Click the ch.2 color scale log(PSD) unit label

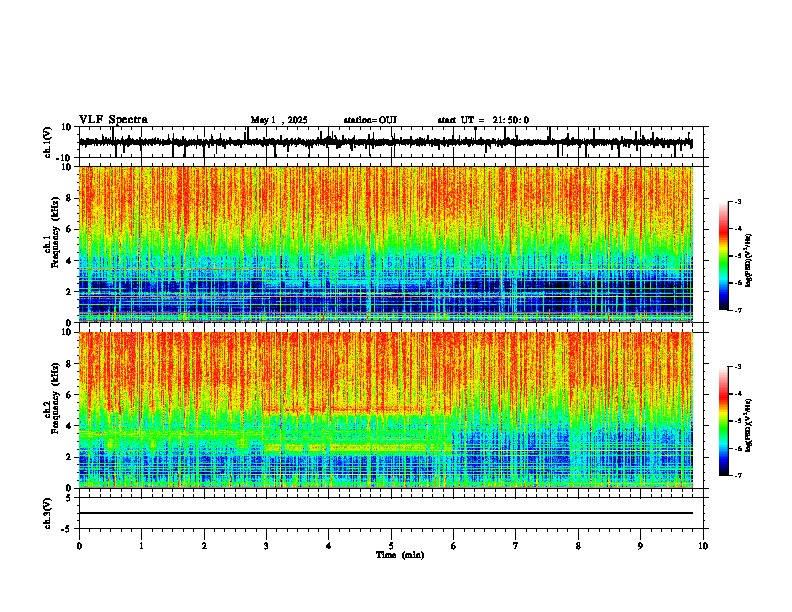[x=749, y=425]
